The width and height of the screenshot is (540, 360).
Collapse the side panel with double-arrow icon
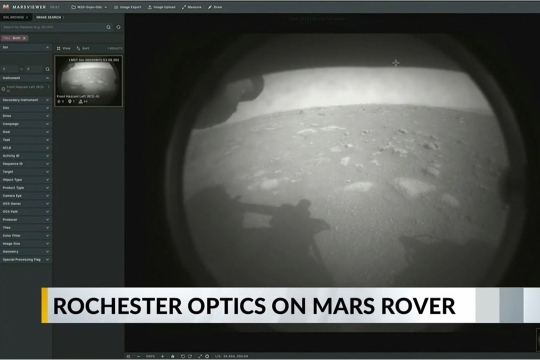128,356
